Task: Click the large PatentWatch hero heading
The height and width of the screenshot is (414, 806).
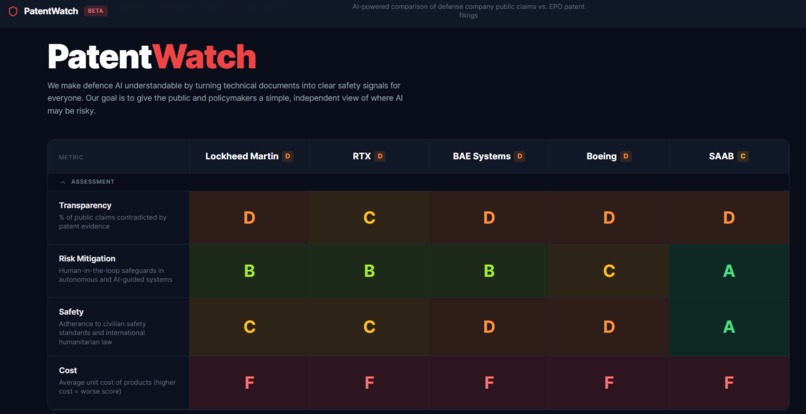Action: [x=152, y=57]
